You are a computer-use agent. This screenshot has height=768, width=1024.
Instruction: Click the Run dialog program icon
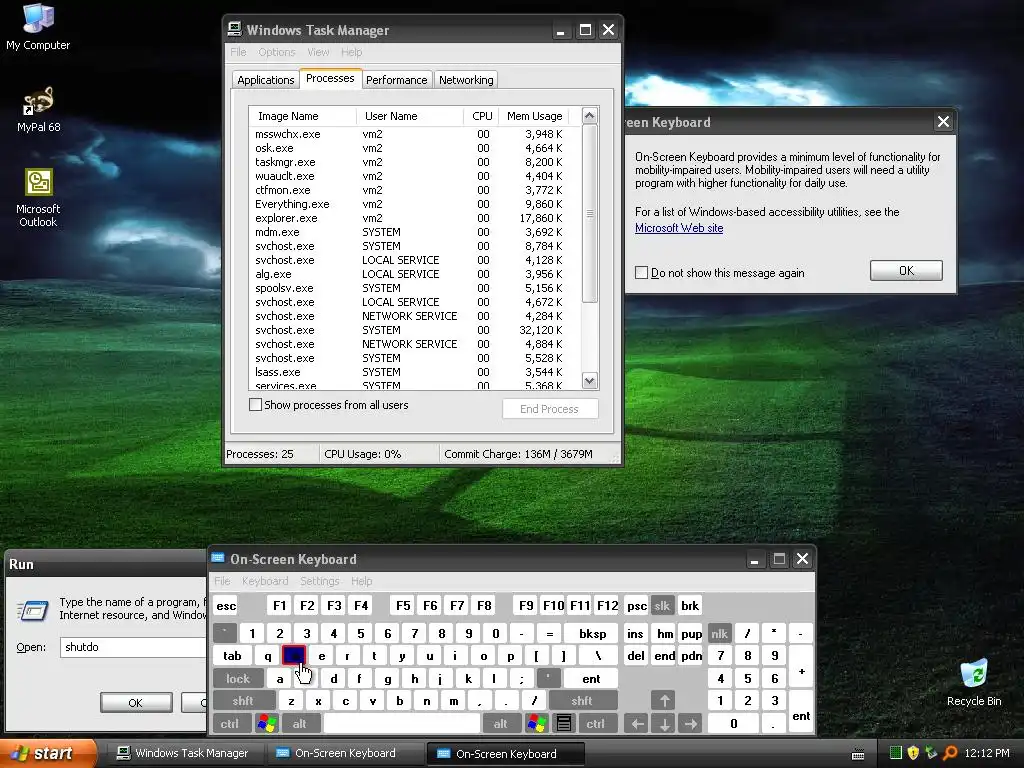click(x=33, y=611)
